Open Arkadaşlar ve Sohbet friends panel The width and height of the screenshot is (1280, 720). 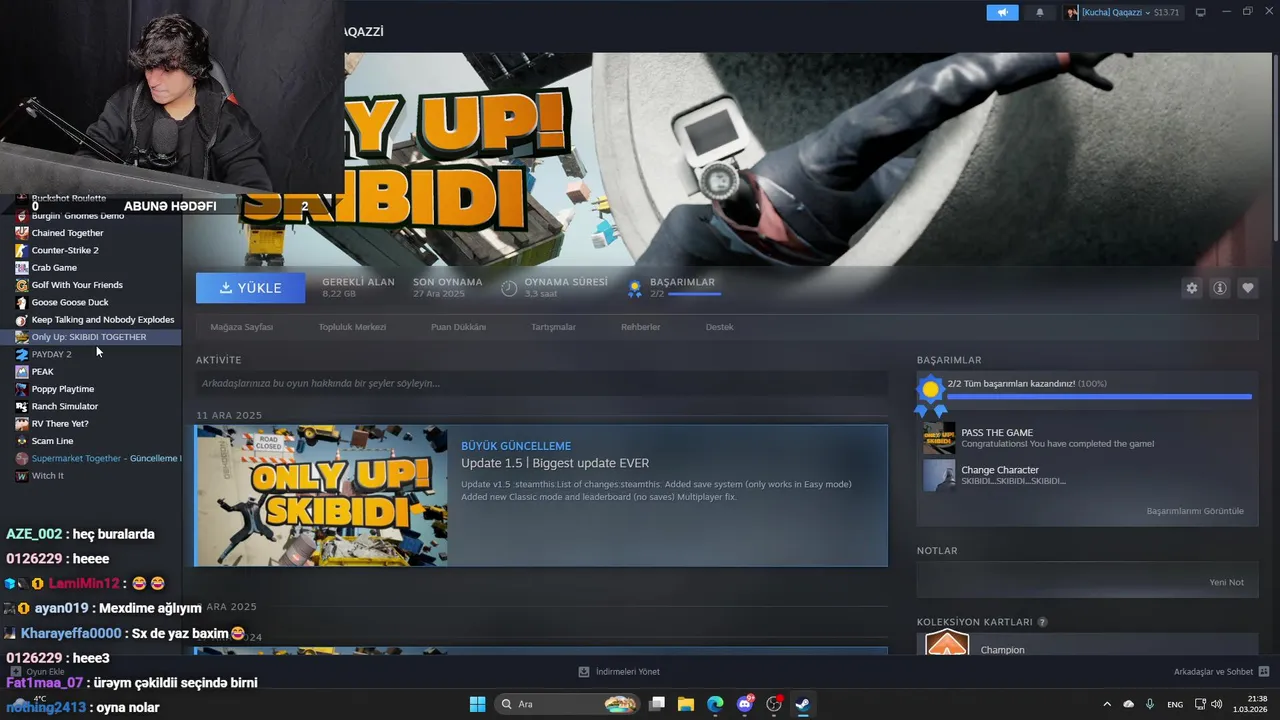tap(1214, 672)
